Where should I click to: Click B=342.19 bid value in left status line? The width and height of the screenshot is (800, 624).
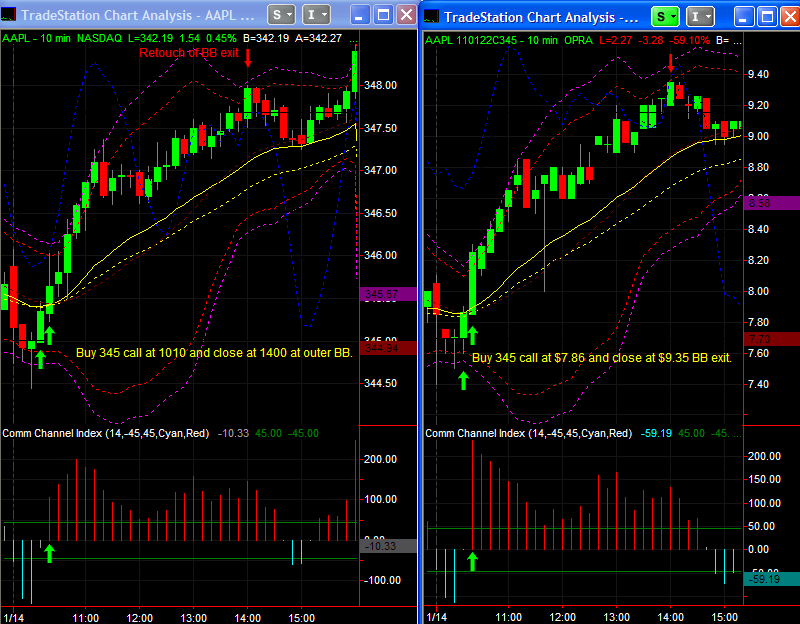(266, 38)
